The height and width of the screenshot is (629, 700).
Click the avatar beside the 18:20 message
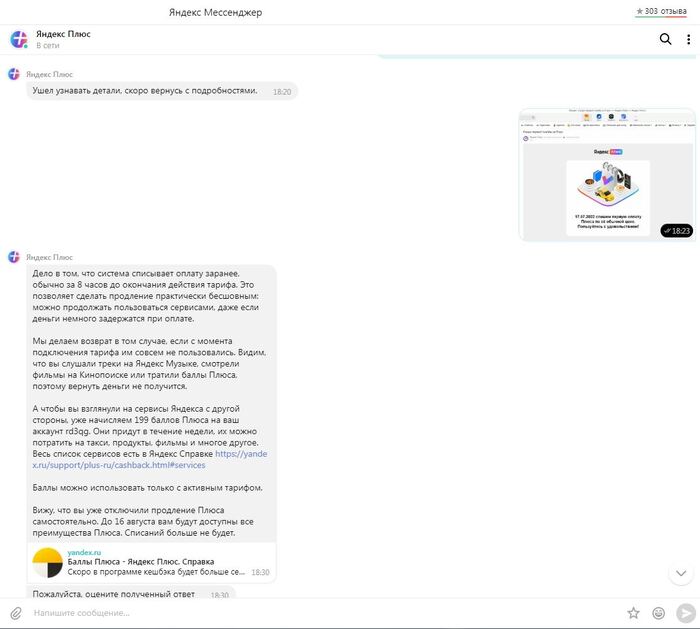click(14, 74)
